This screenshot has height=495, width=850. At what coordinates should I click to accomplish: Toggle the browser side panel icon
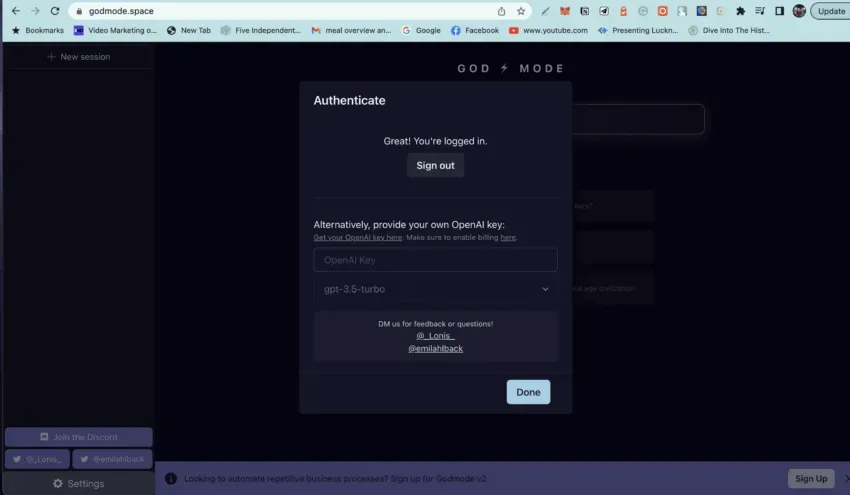780,11
